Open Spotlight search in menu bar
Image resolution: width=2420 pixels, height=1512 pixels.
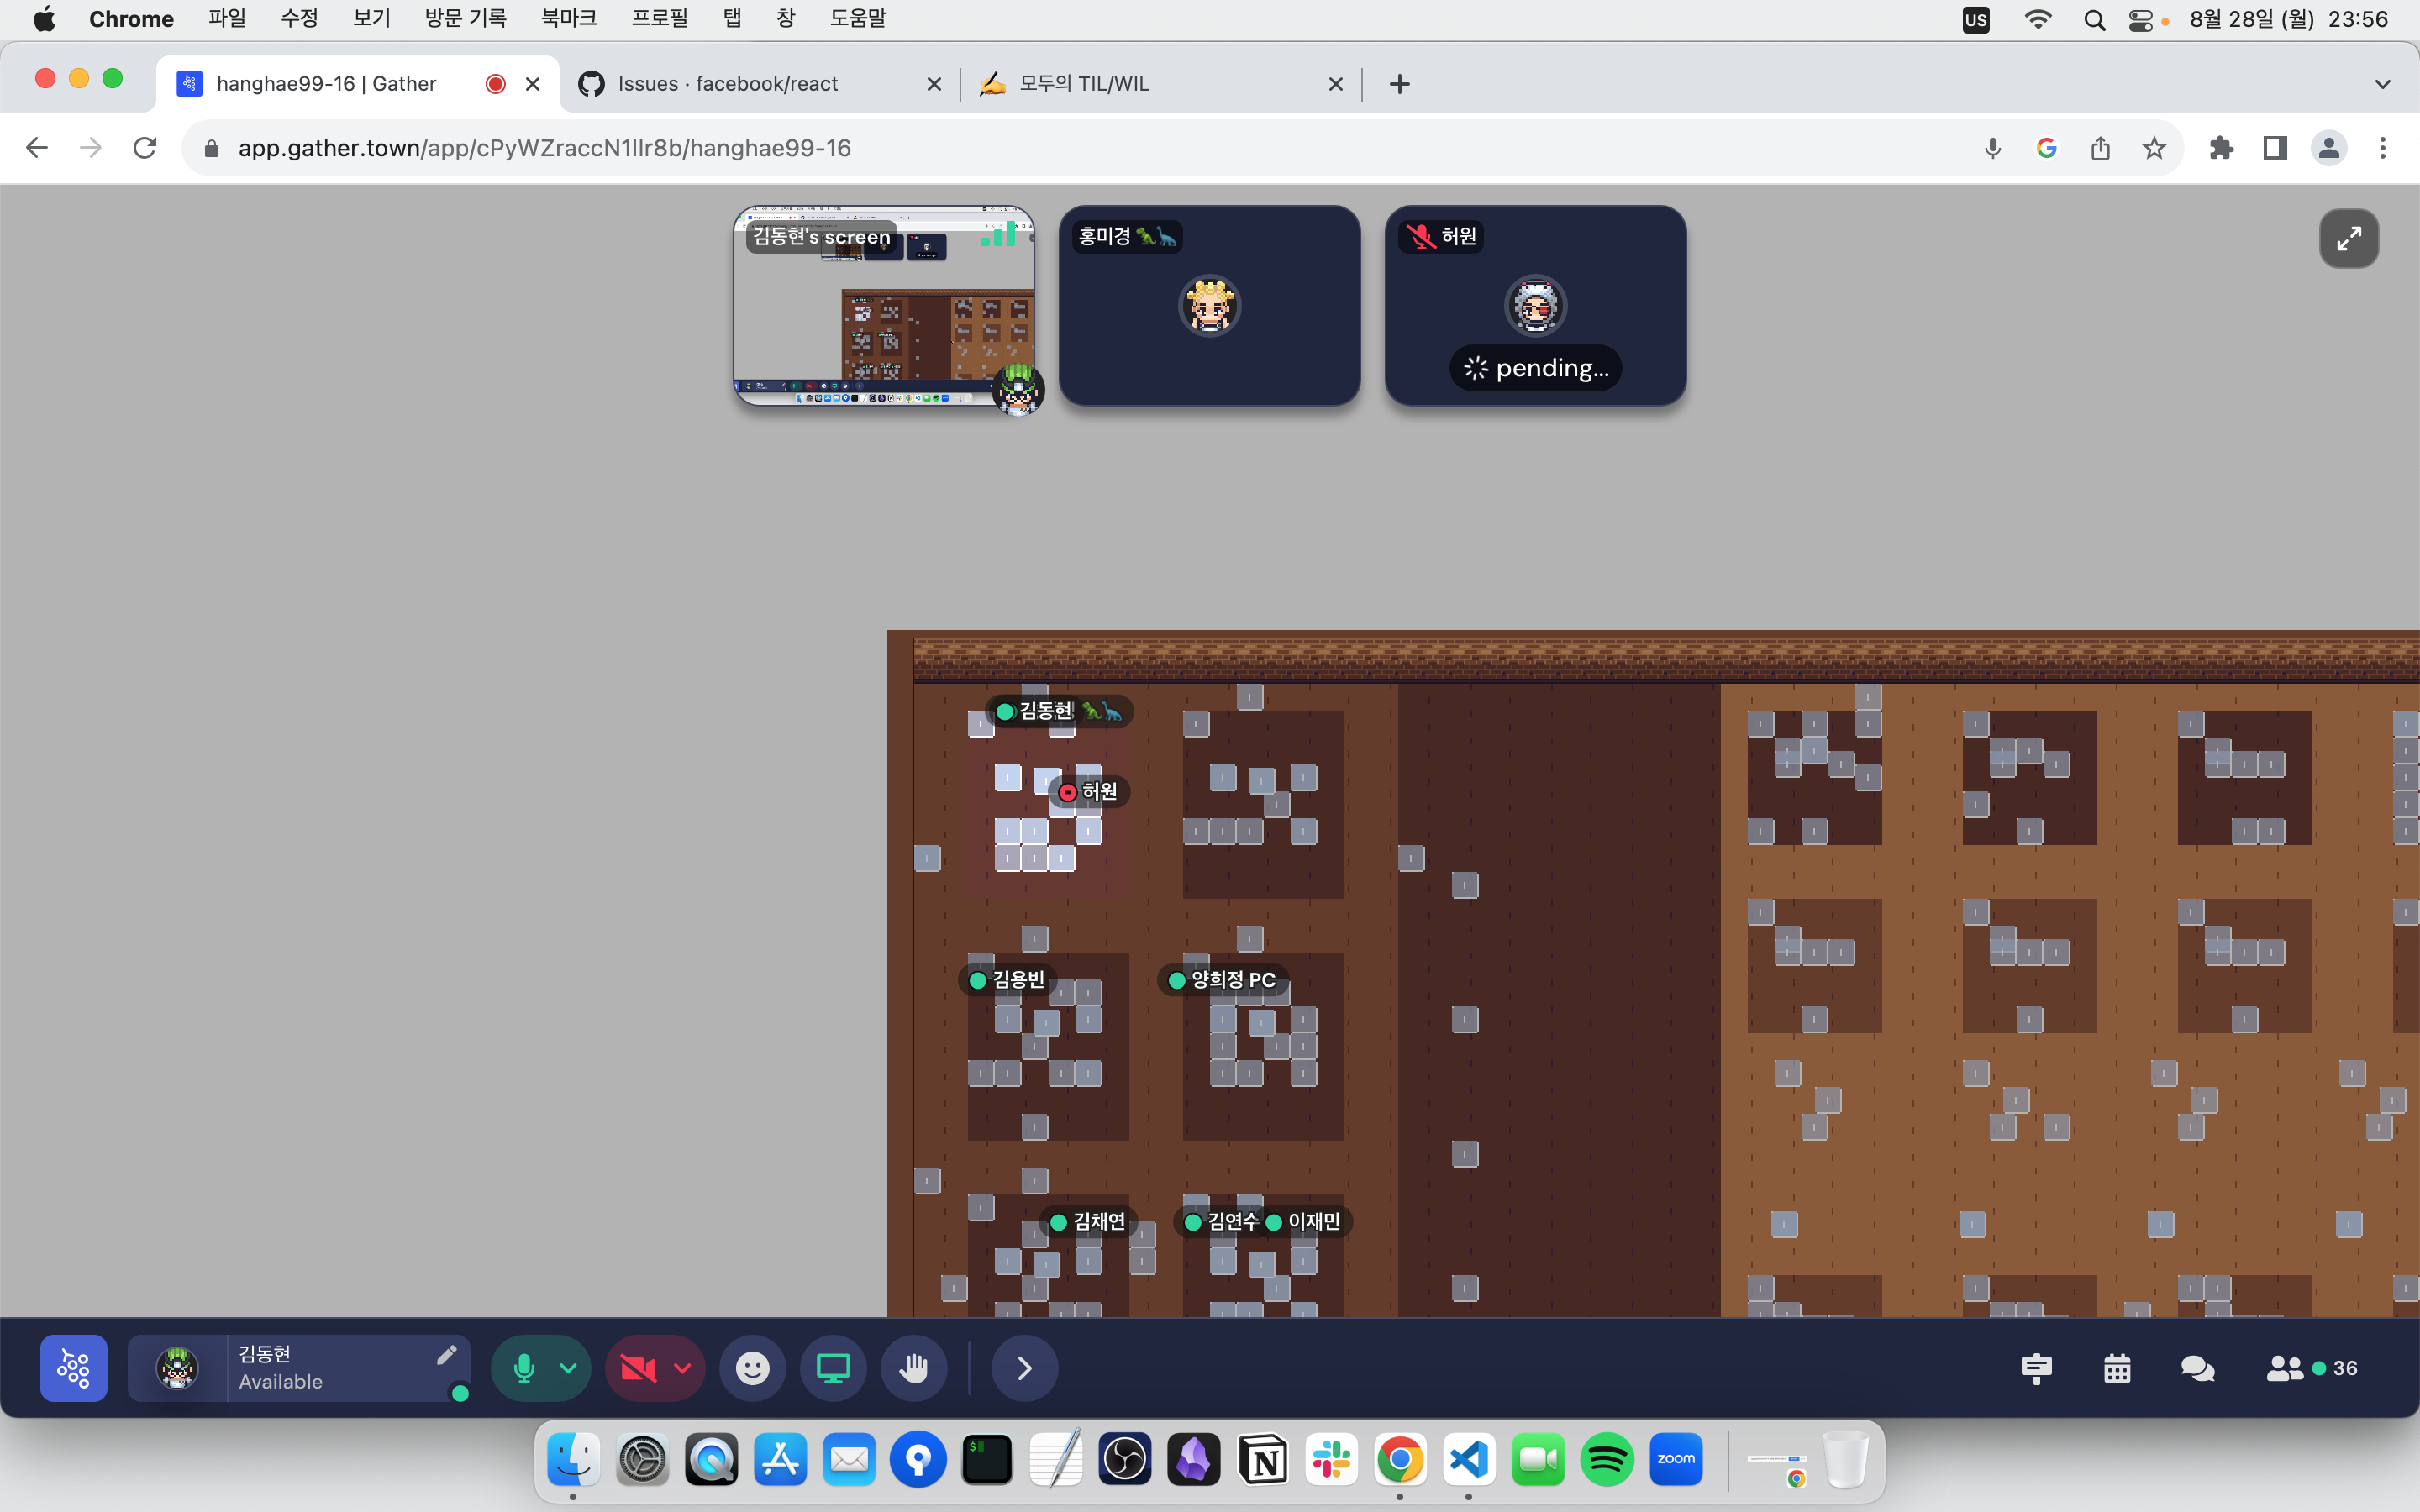click(2094, 19)
